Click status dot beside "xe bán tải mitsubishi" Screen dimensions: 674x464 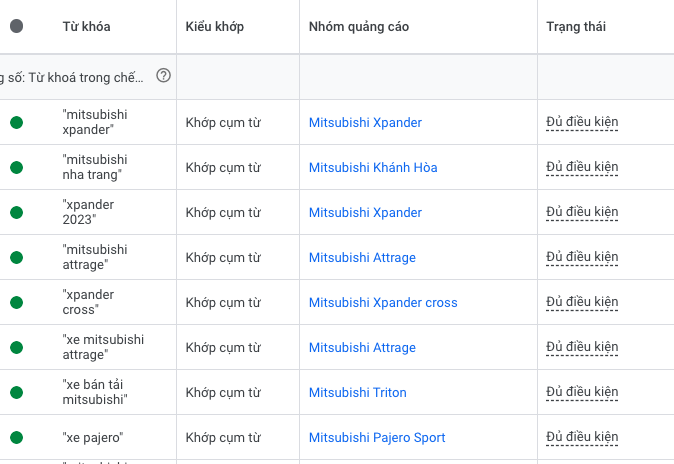tap(17, 393)
